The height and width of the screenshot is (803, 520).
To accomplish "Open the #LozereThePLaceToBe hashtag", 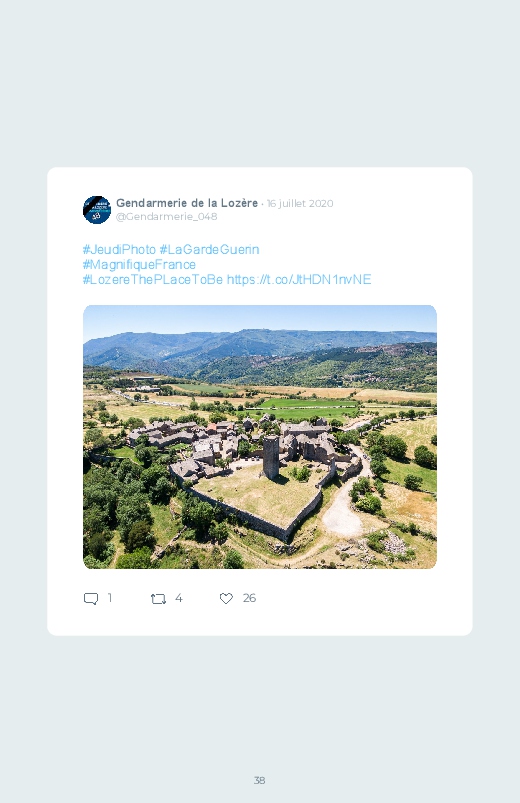I will point(153,279).
